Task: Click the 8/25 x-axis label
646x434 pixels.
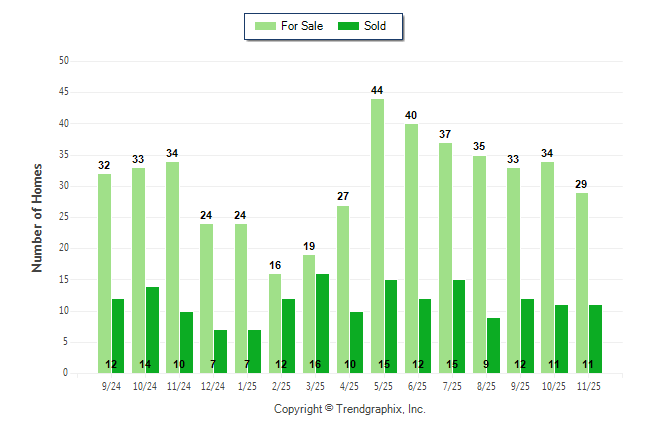Action: coord(486,385)
